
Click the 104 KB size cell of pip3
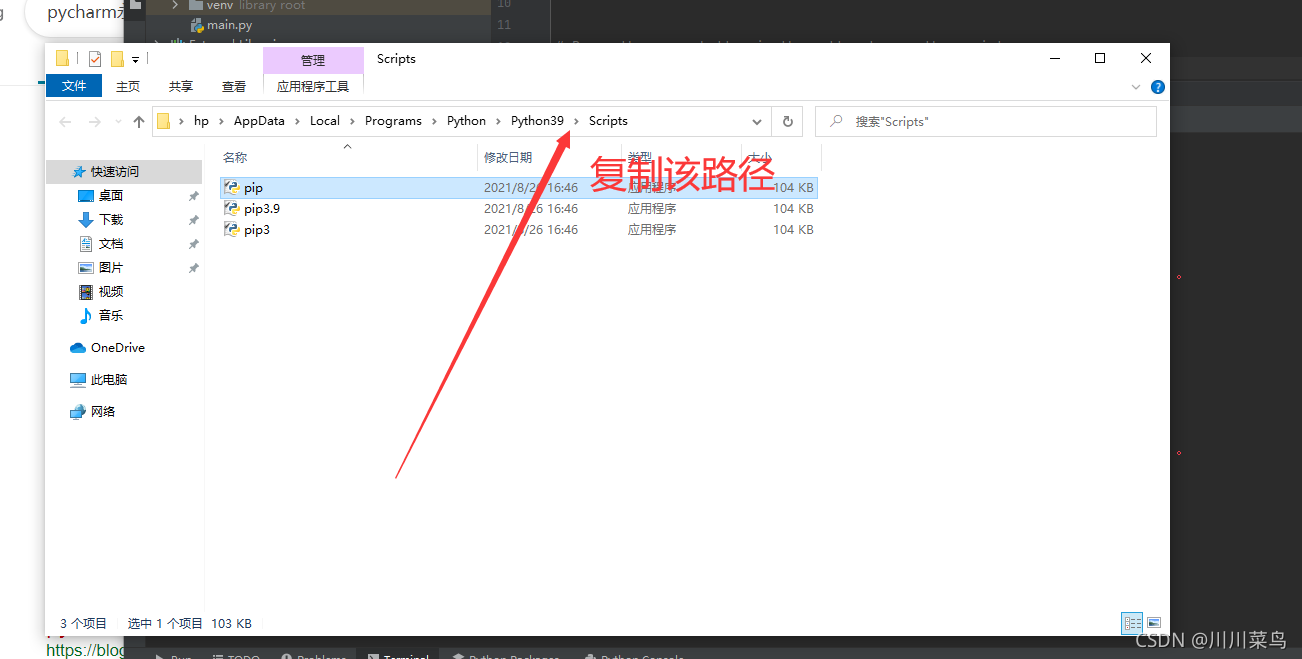pyautogui.click(x=793, y=230)
